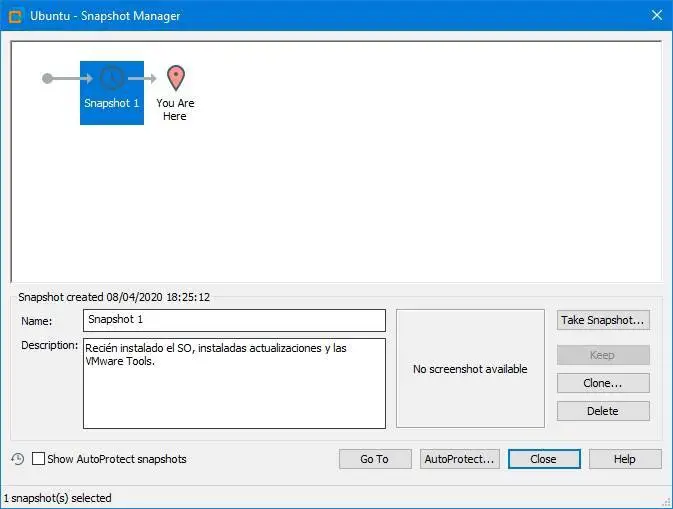Delete the selected snapshot
The height and width of the screenshot is (509, 673).
click(603, 411)
